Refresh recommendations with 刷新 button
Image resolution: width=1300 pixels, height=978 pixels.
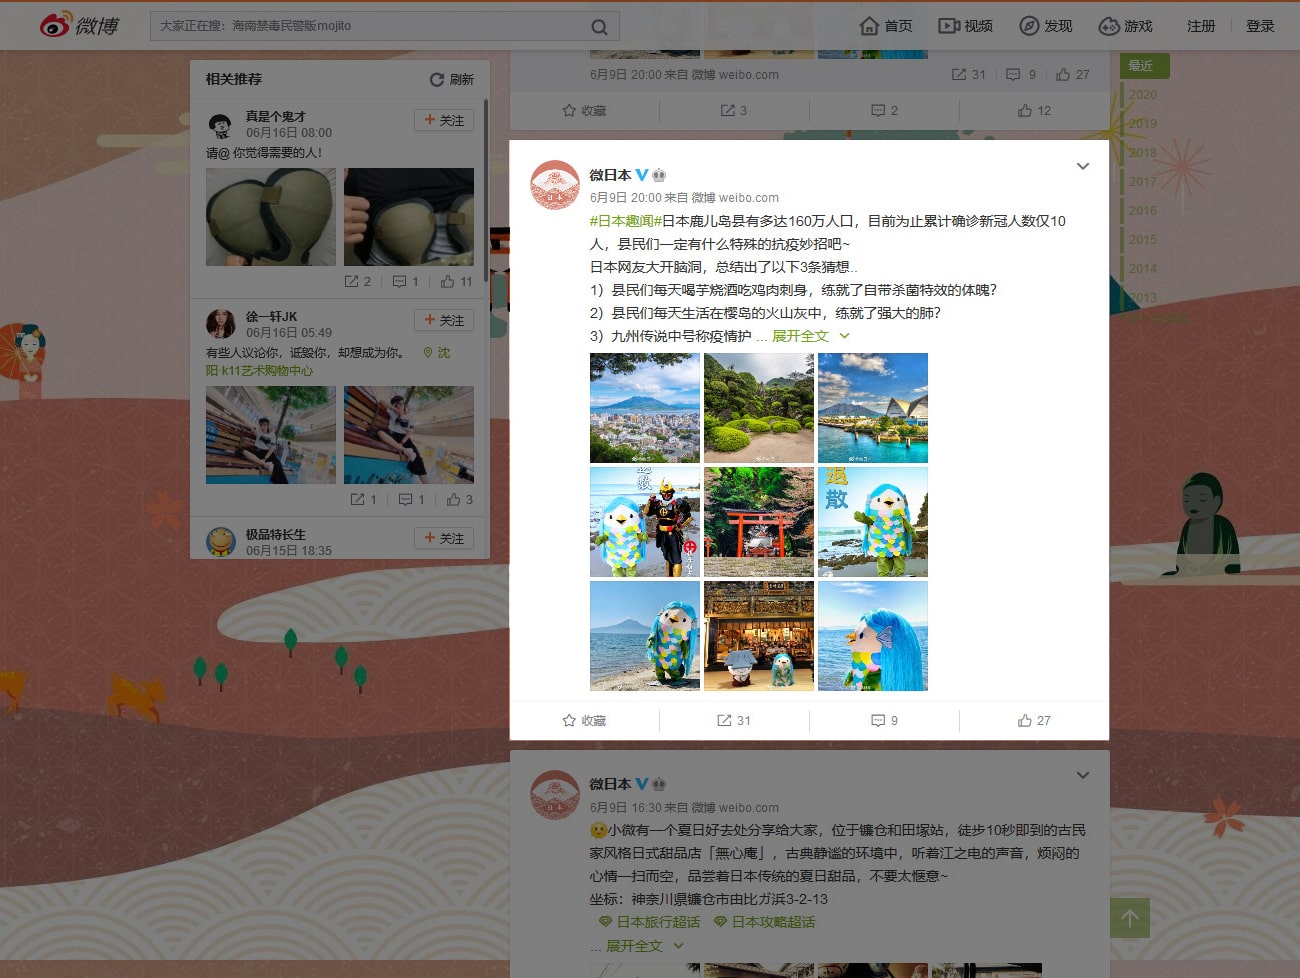452,79
